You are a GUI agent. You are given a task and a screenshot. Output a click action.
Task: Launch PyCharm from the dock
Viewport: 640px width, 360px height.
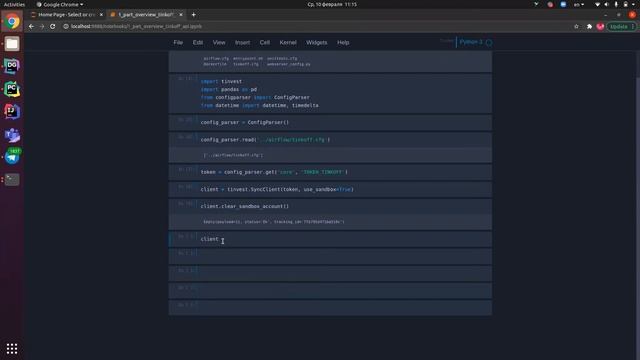coord(12,89)
